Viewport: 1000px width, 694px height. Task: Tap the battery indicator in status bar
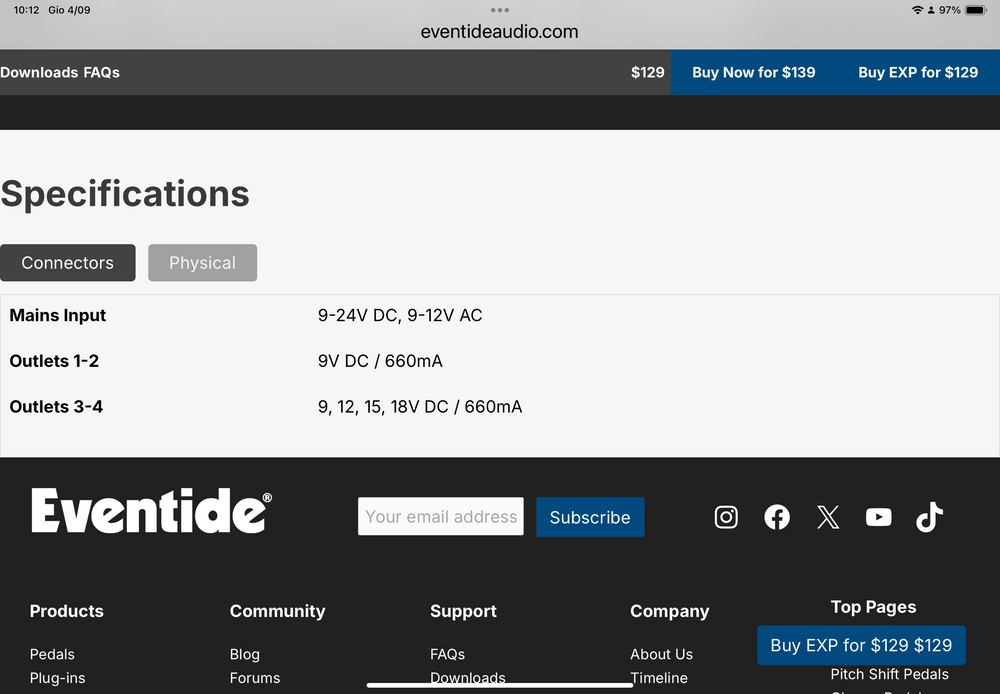point(975,10)
